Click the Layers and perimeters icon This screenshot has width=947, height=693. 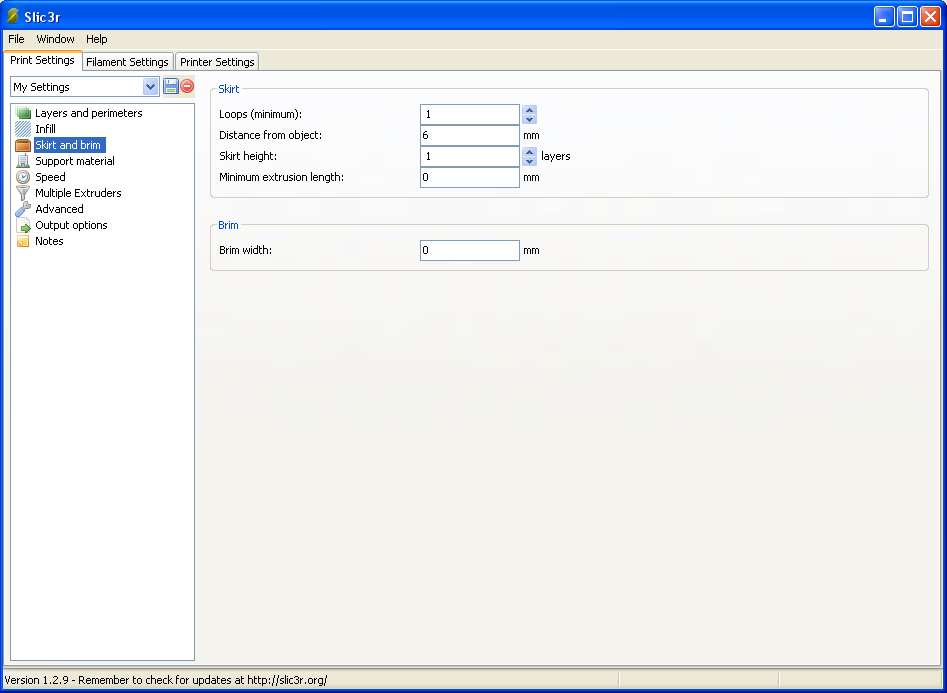(x=23, y=113)
